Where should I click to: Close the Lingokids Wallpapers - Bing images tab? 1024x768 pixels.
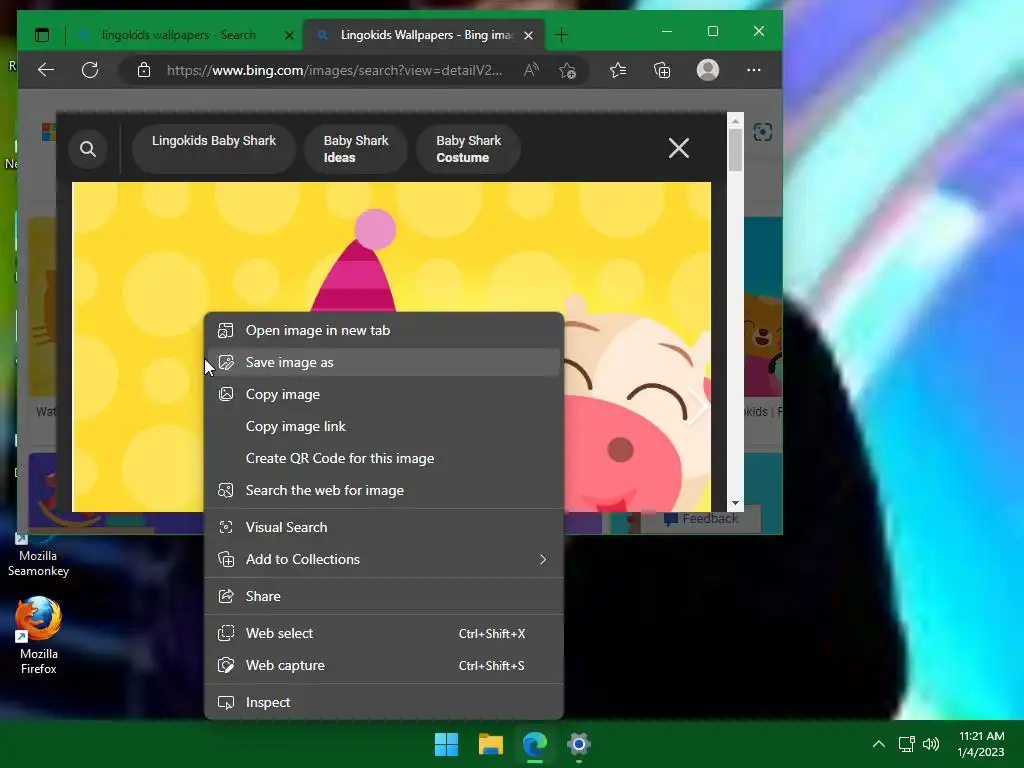coord(528,35)
